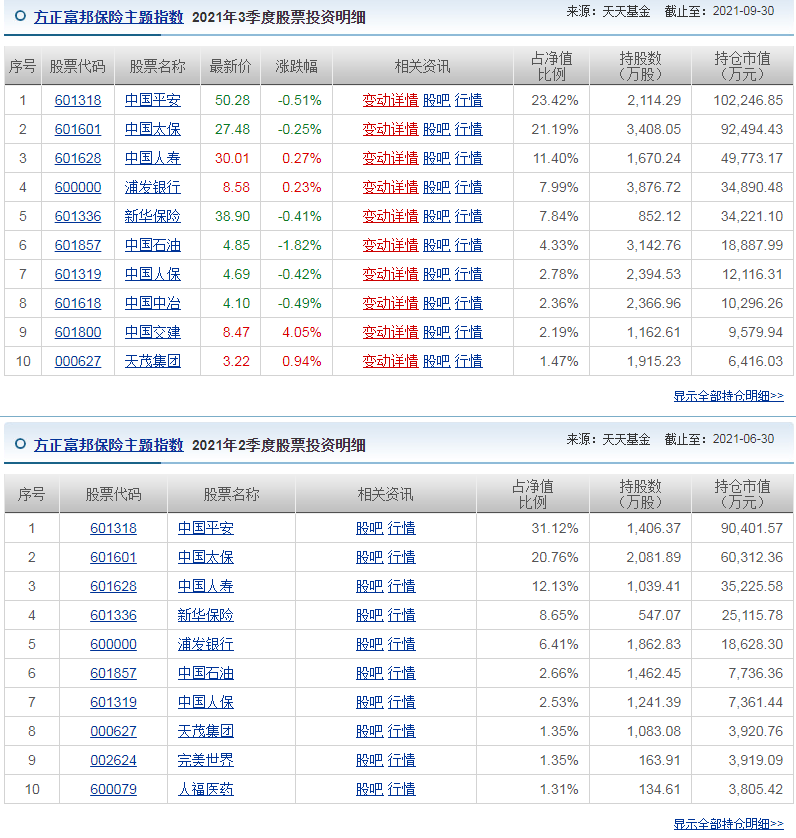This screenshot has width=796, height=838.
Task: Open 中国人寿 stock name in Q3 table
Action: [x=152, y=158]
